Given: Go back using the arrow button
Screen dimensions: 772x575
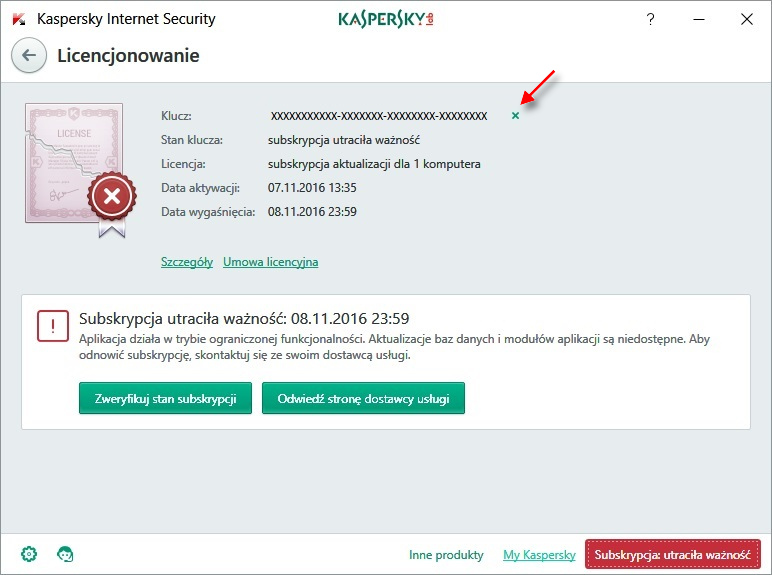Looking at the screenshot, I should click(x=29, y=55).
